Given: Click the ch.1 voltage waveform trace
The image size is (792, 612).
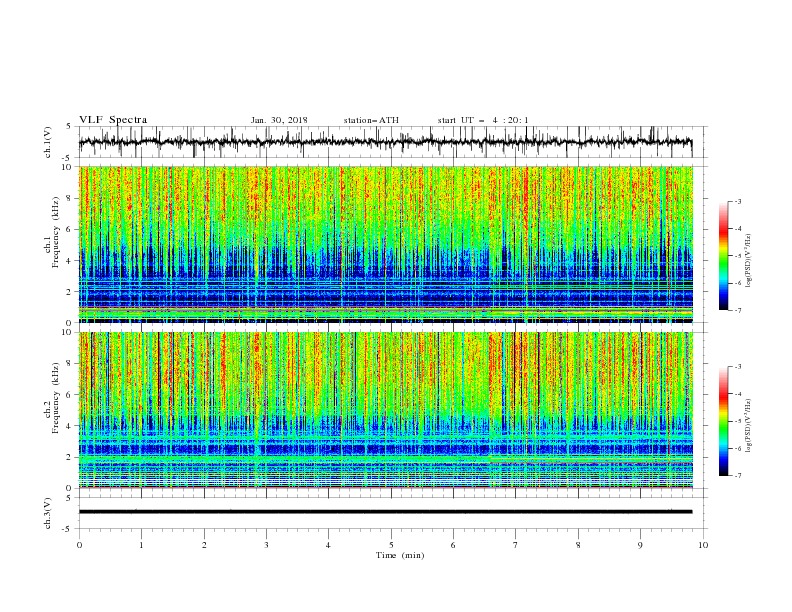Looking at the screenshot, I should click(x=385, y=142).
